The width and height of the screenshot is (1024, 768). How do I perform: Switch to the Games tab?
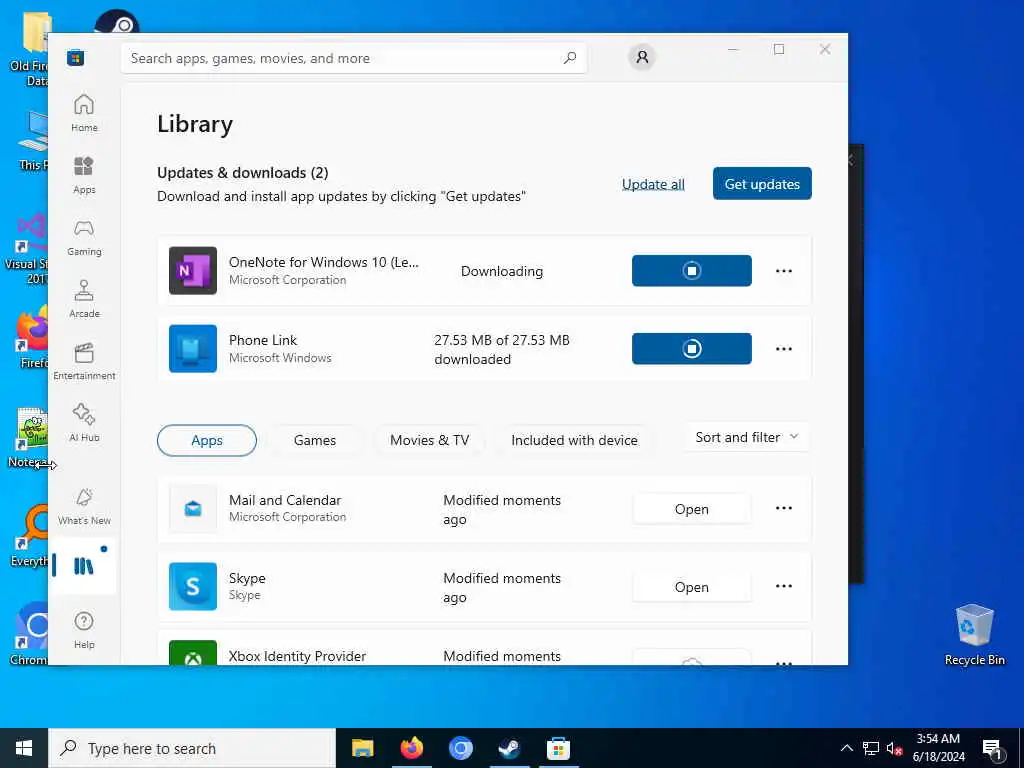point(315,440)
